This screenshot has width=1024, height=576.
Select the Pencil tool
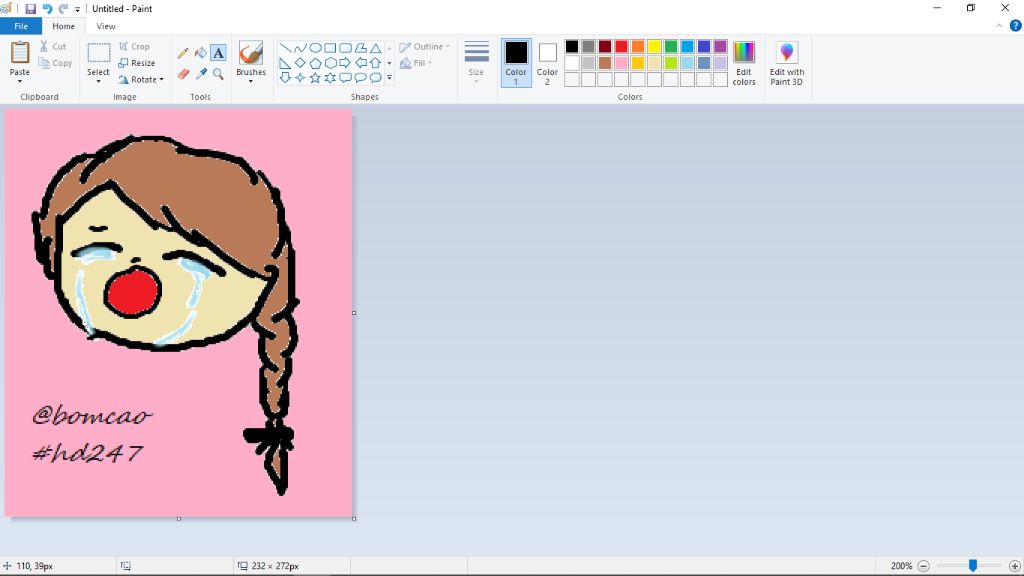183,53
